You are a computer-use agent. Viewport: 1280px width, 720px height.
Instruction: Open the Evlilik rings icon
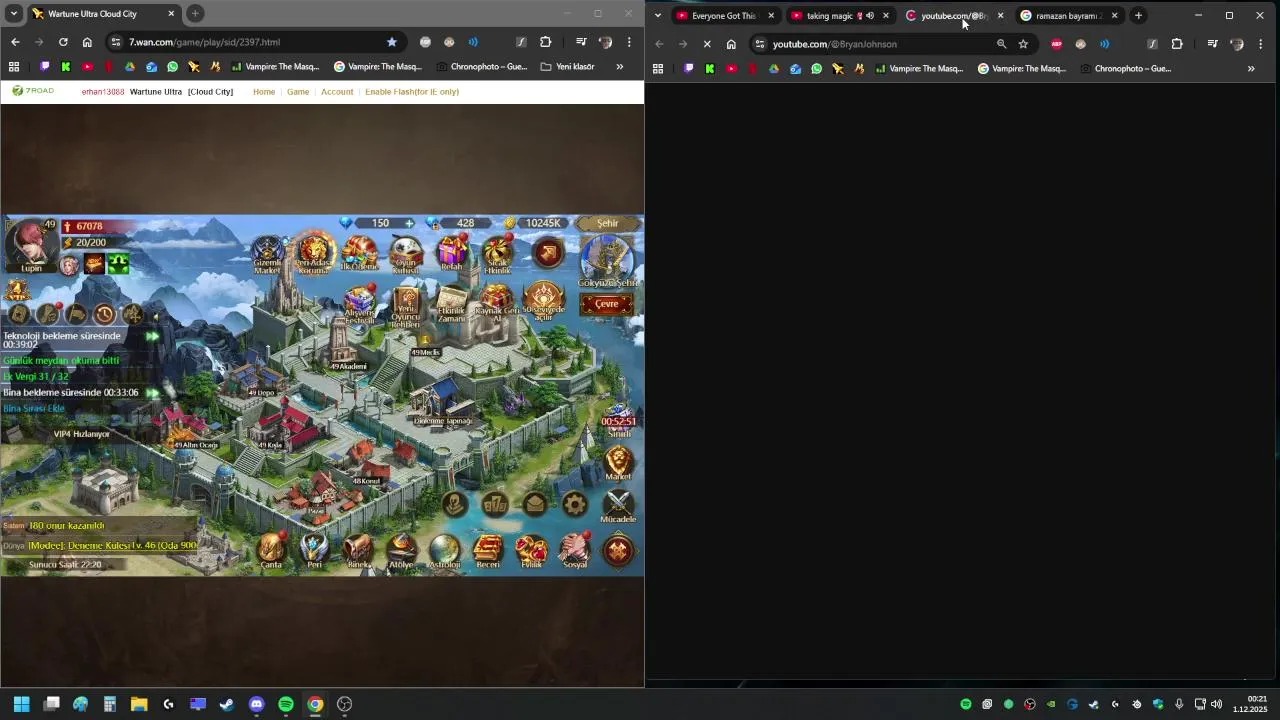coord(531,551)
